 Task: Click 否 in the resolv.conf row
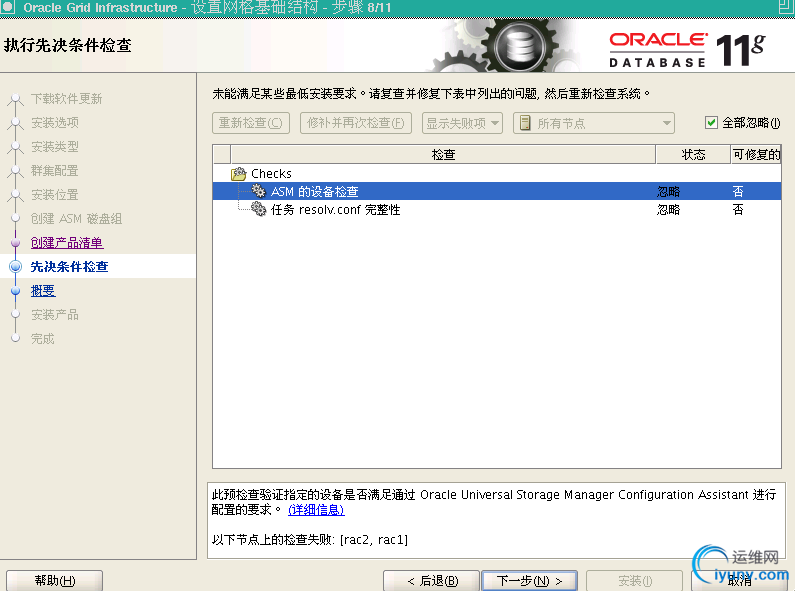click(738, 210)
